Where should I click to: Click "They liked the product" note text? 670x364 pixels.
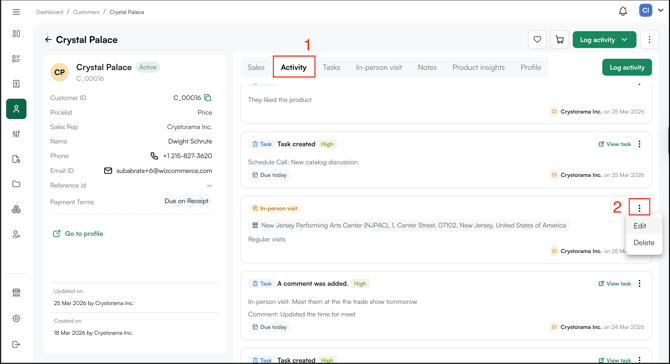280,100
